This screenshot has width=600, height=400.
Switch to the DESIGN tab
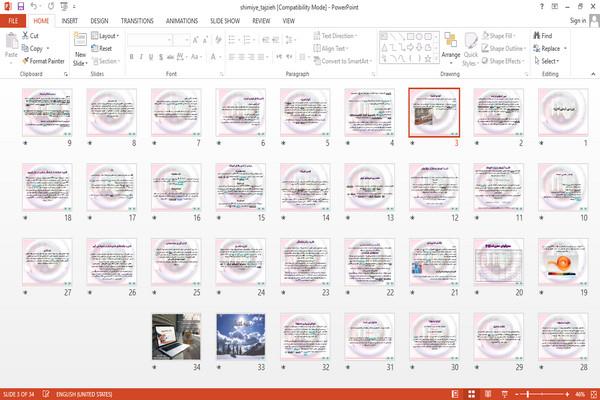pyautogui.click(x=99, y=21)
